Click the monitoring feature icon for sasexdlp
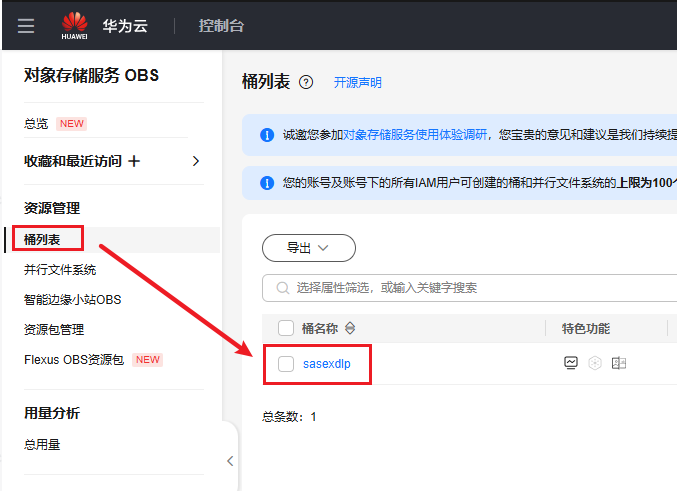The image size is (677, 491). tap(571, 363)
